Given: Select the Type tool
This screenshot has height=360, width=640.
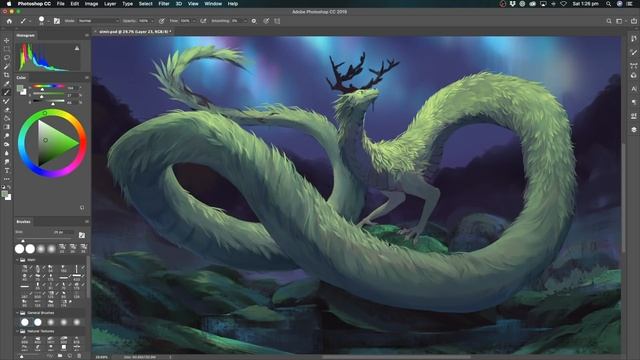Looking at the screenshot, I should 7,170.
